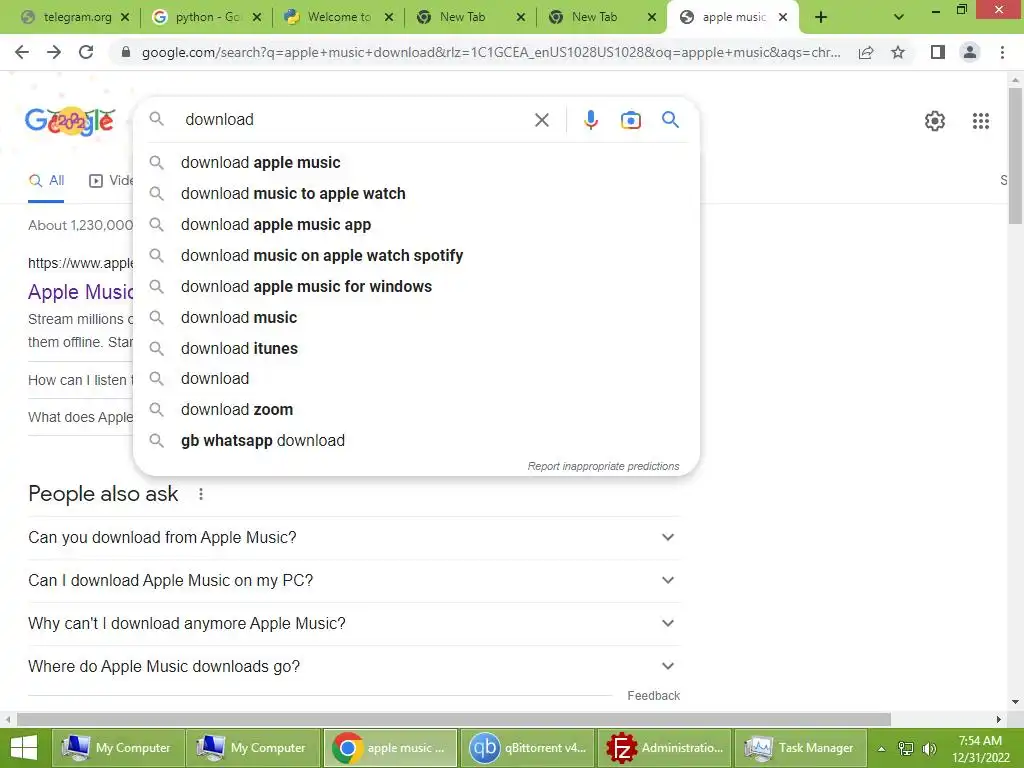Choose suggestion download music
1024x768 pixels.
(x=416, y=317)
